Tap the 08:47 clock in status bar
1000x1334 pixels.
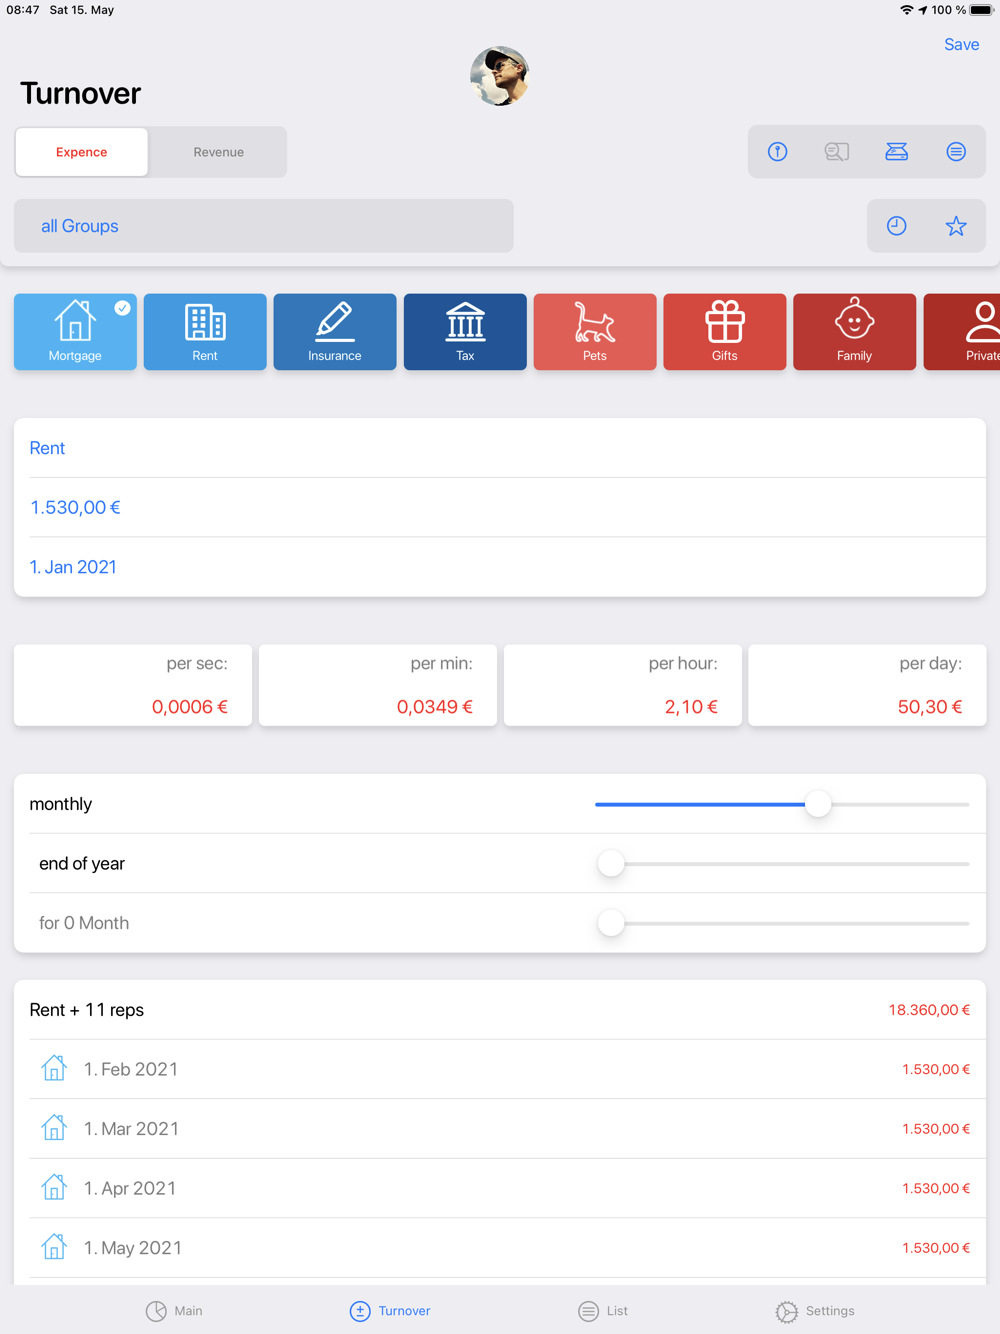coord(23,10)
